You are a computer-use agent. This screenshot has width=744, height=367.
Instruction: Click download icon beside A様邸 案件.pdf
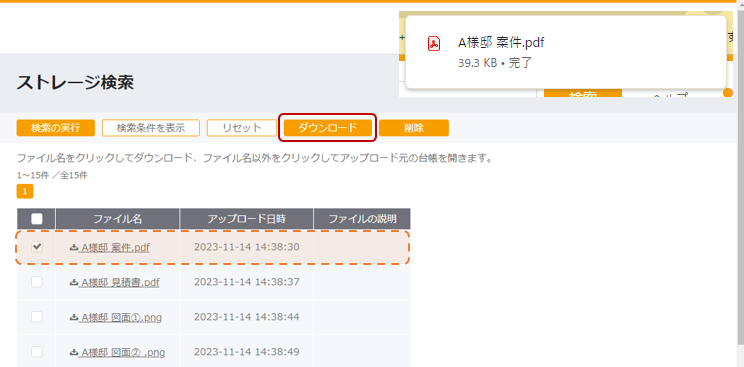click(74, 247)
